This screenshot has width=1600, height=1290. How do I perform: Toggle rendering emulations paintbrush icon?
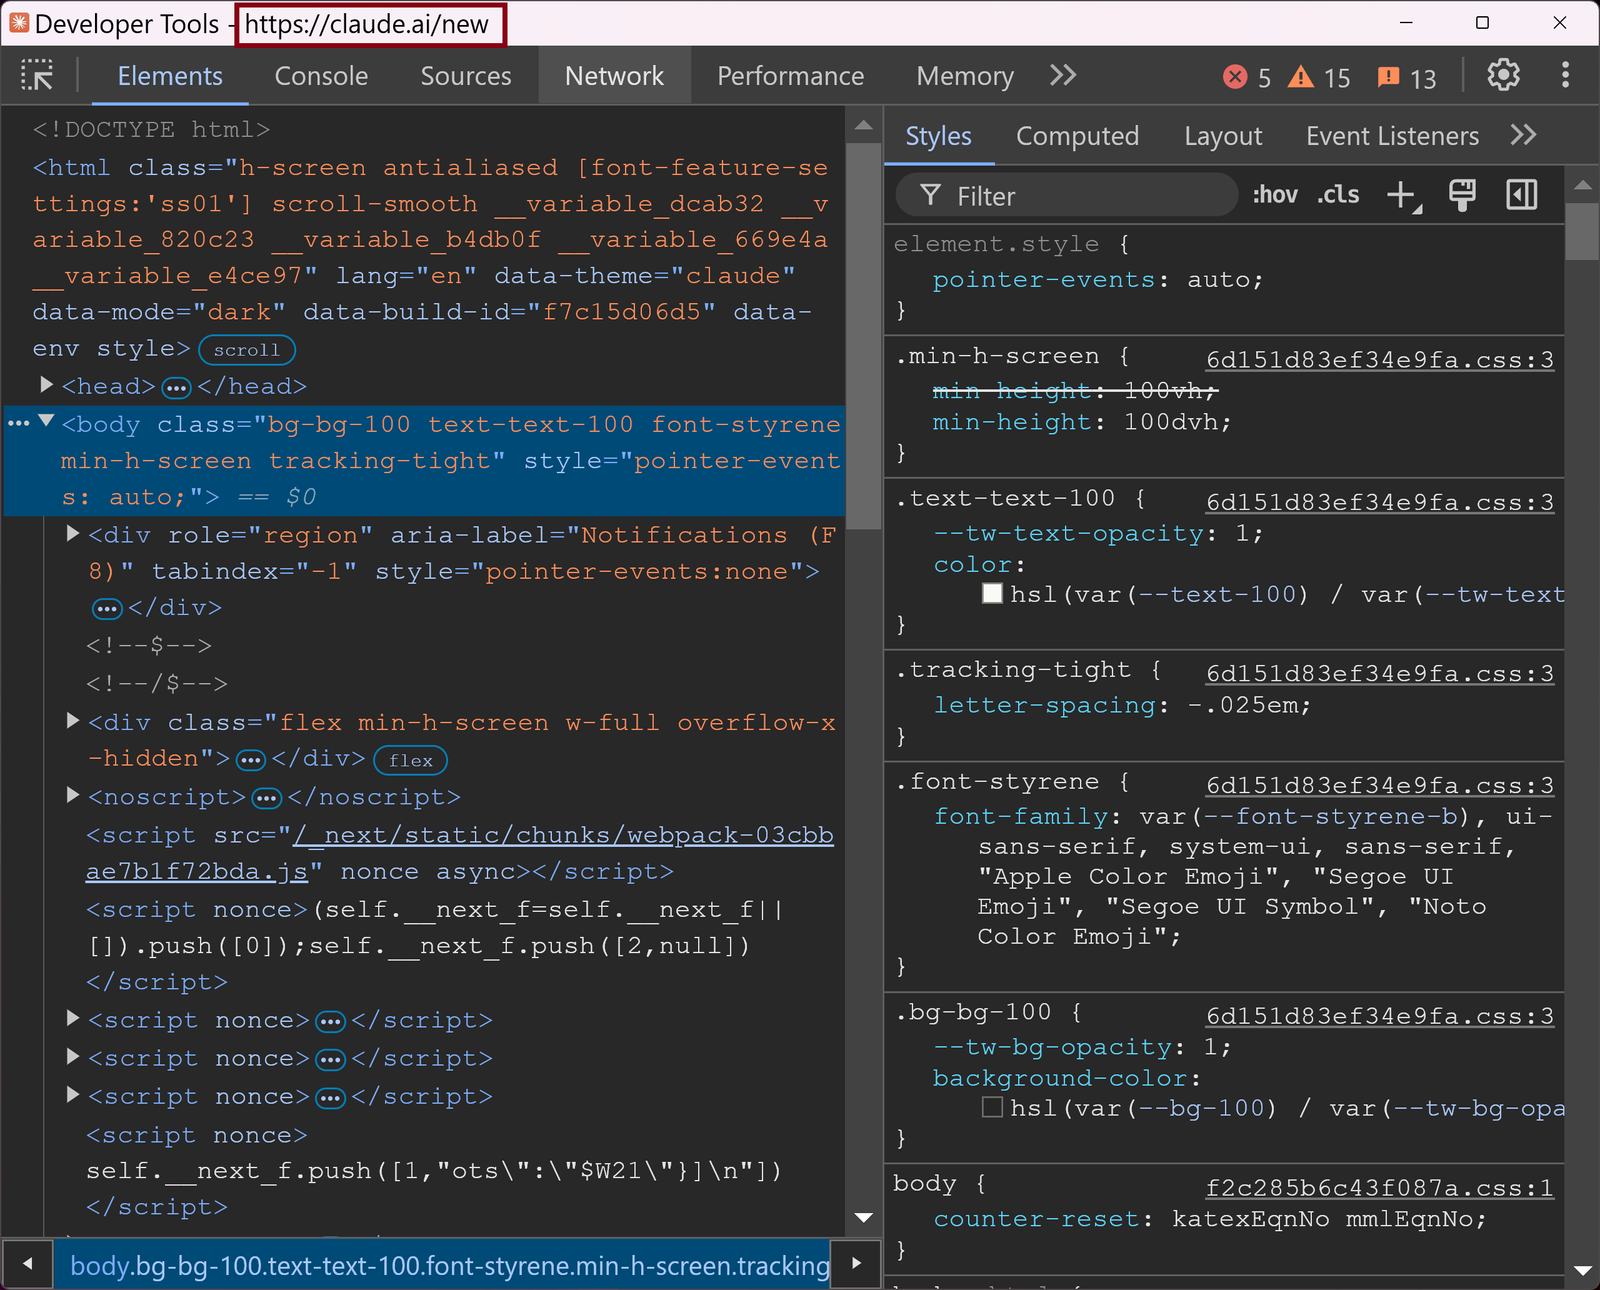coord(1462,195)
